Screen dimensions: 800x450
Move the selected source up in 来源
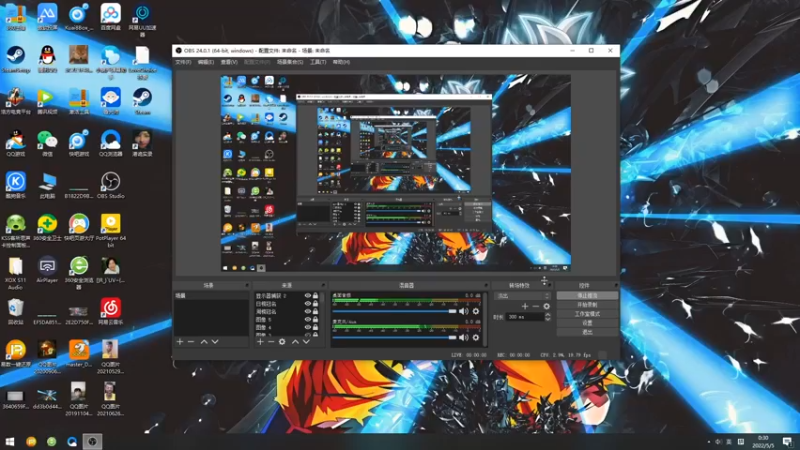click(295, 341)
